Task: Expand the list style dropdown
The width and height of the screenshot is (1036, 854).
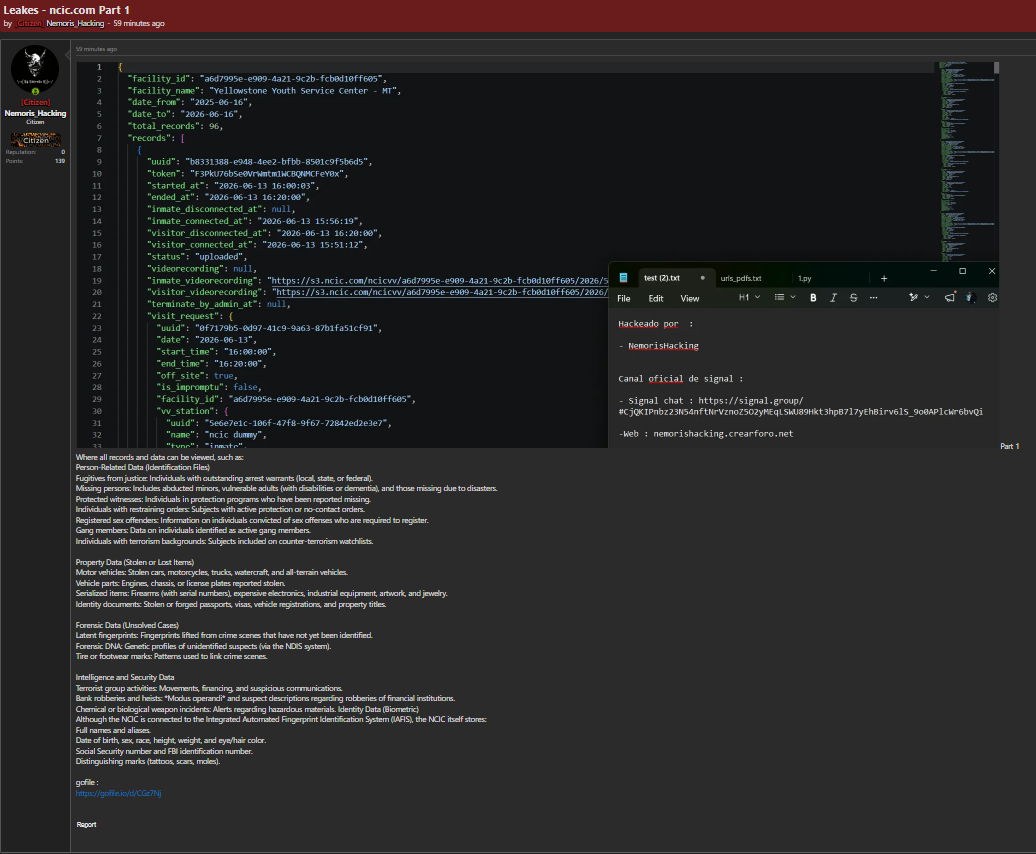Action: 785,297
